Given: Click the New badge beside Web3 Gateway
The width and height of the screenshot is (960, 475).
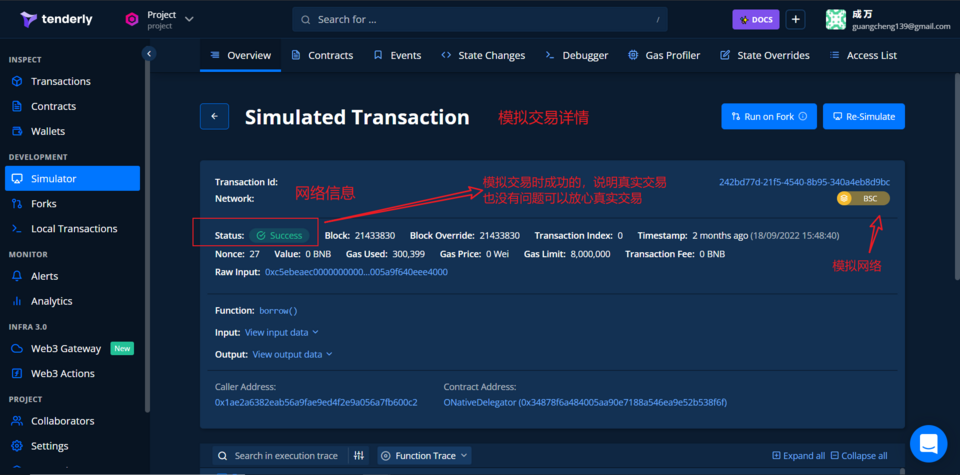Looking at the screenshot, I should [122, 348].
